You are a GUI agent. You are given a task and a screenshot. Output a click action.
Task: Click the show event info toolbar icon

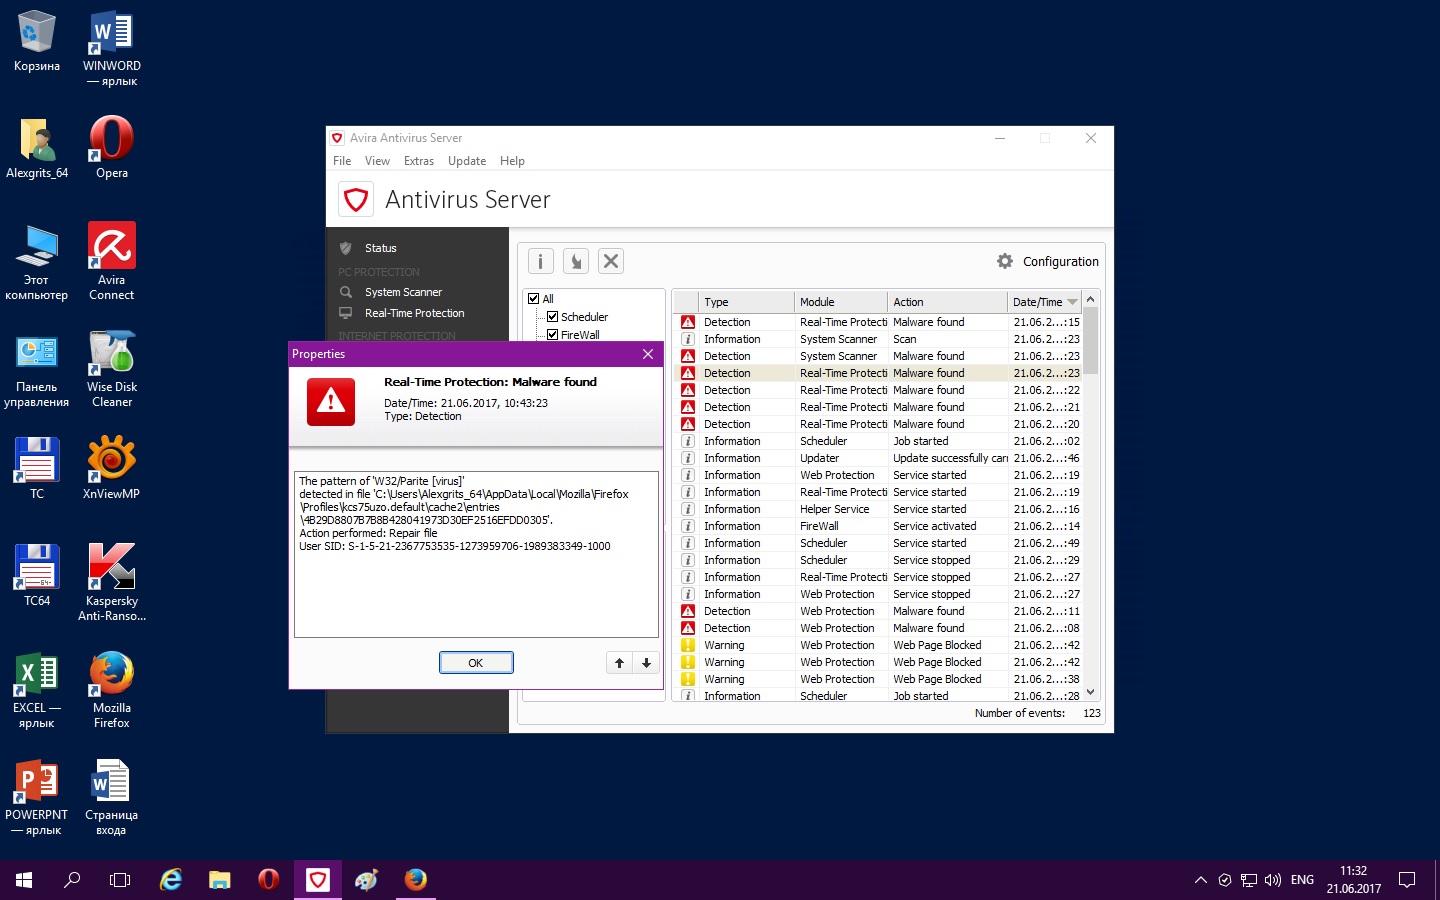pos(540,261)
